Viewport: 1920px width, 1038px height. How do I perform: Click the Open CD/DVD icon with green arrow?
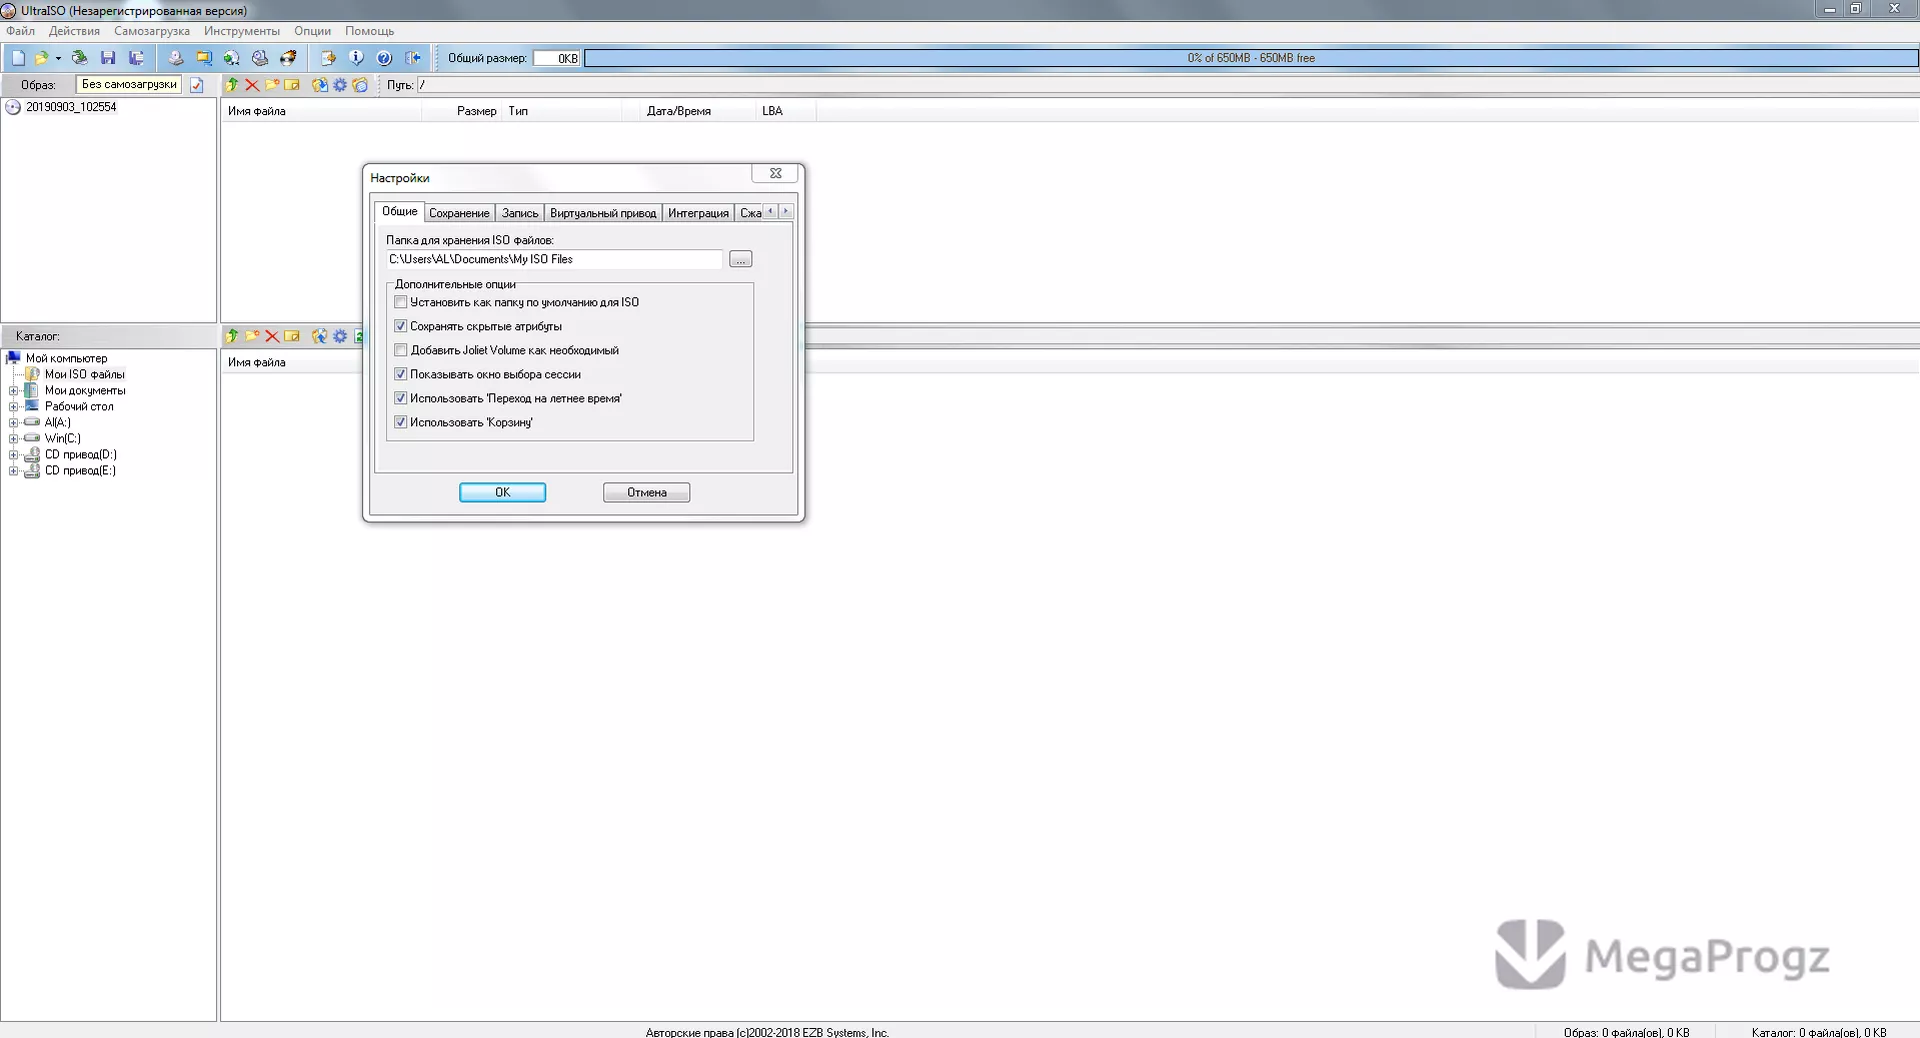pos(80,58)
